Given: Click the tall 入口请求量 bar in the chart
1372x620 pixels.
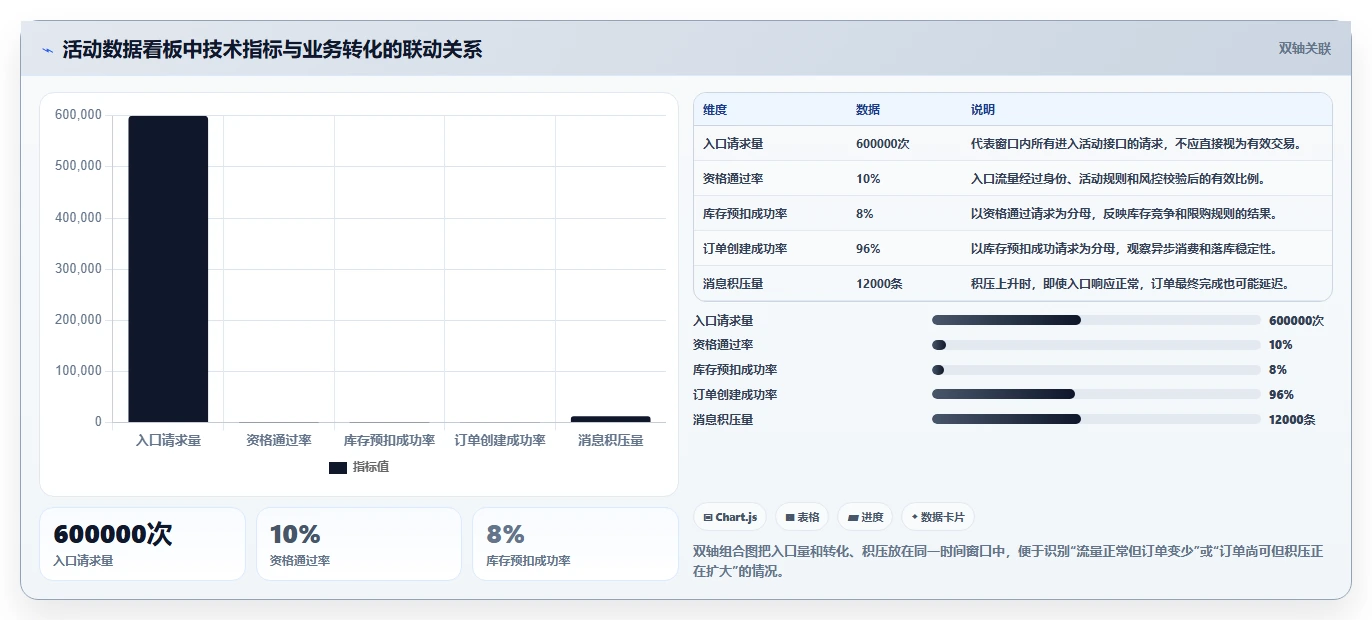Looking at the screenshot, I should pos(168,269).
